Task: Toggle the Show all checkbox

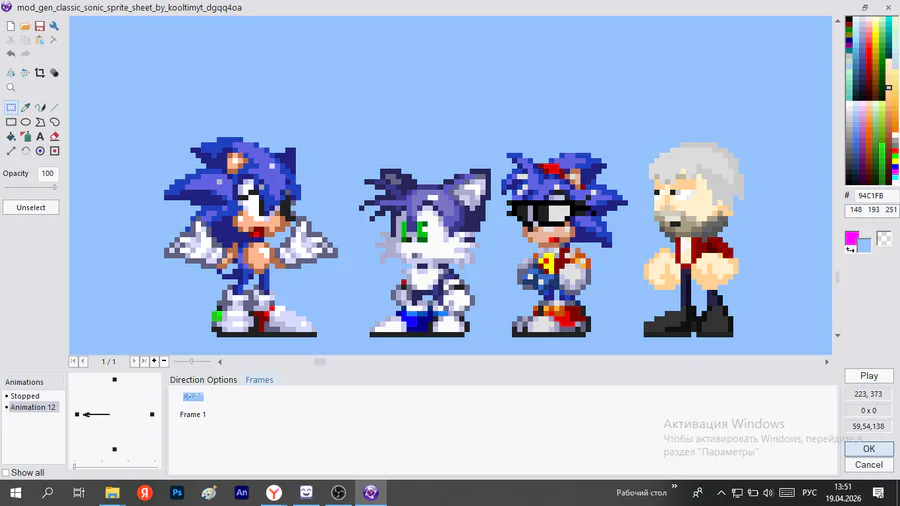Action: (6, 473)
